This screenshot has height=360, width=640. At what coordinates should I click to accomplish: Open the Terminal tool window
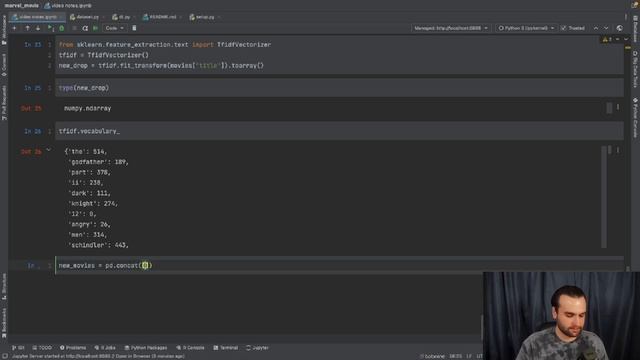(x=225, y=348)
